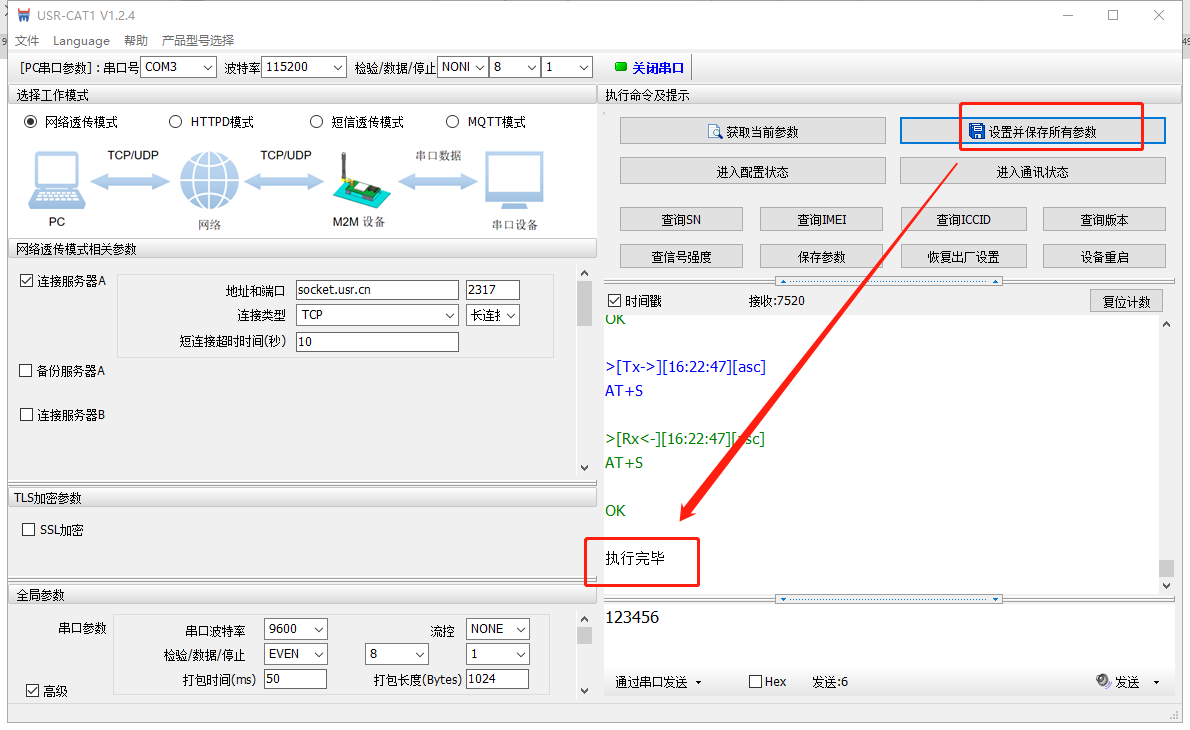The image size is (1190, 730).
Task: Click the 恢复出厂设置 button
Action: pos(963,256)
